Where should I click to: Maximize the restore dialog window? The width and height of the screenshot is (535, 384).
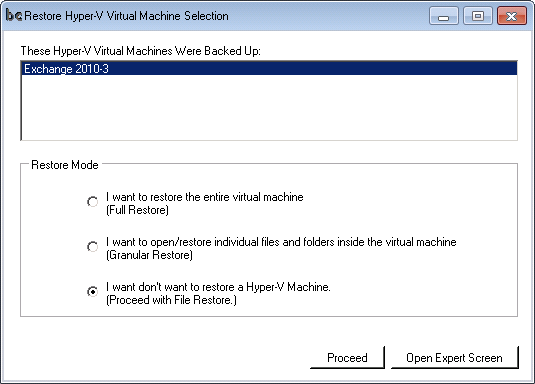[x=478, y=16]
